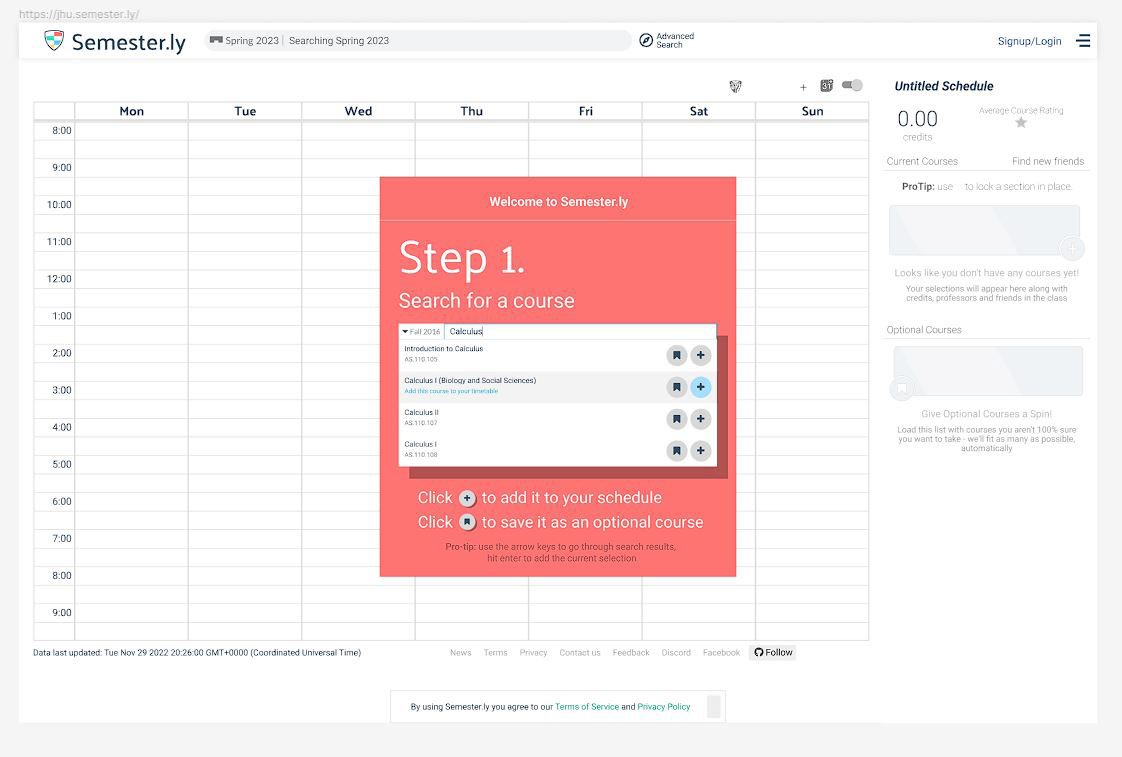Bookmark Calculus I (Biology and Social Sciences)
The image size is (1122, 757).
(676, 387)
